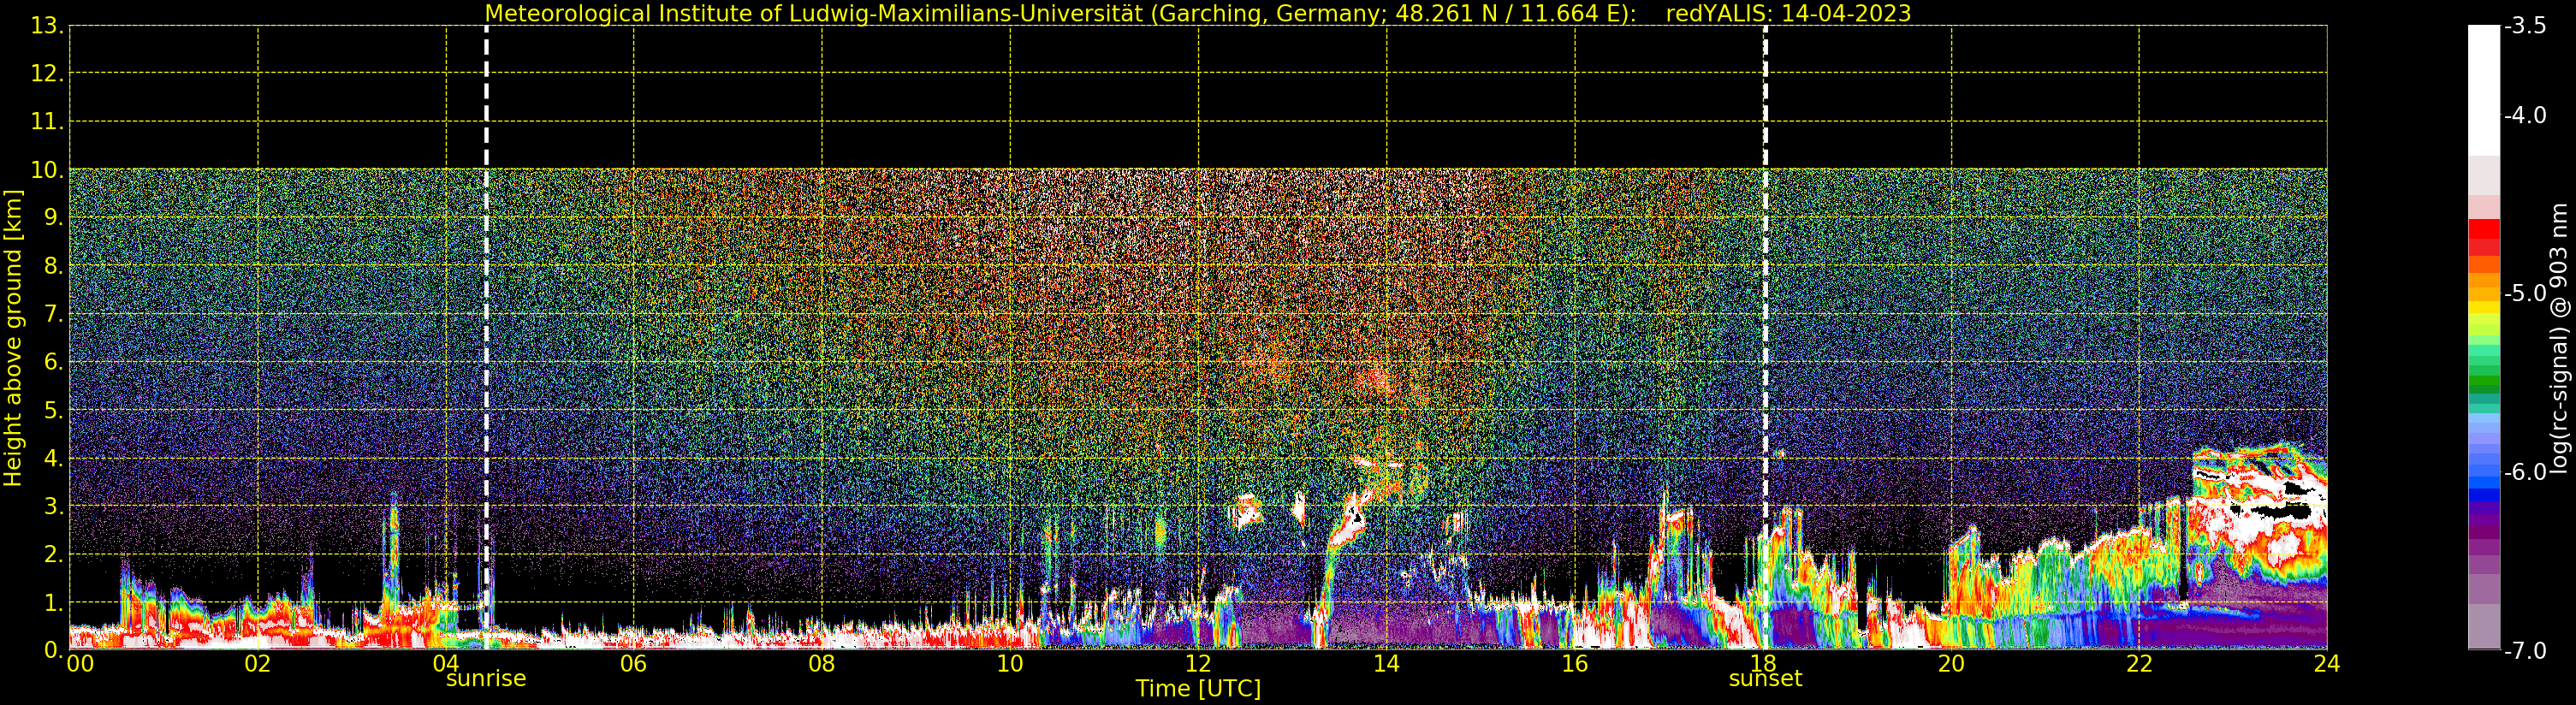The height and width of the screenshot is (705, 2576).
Task: Click the '7.' height axis tick label
Action: 53,314
